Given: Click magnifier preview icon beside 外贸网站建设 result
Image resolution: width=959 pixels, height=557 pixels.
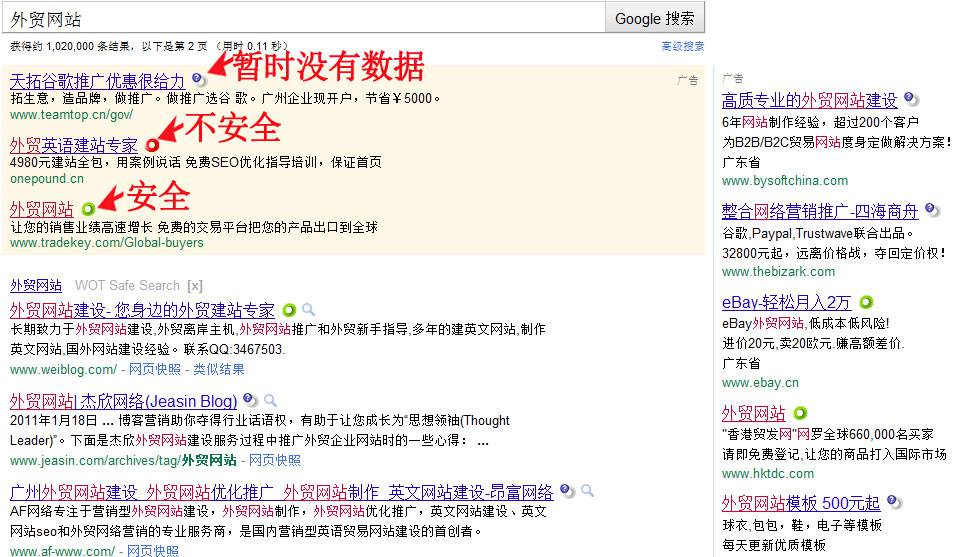Looking at the screenshot, I should pyautogui.click(x=309, y=309).
